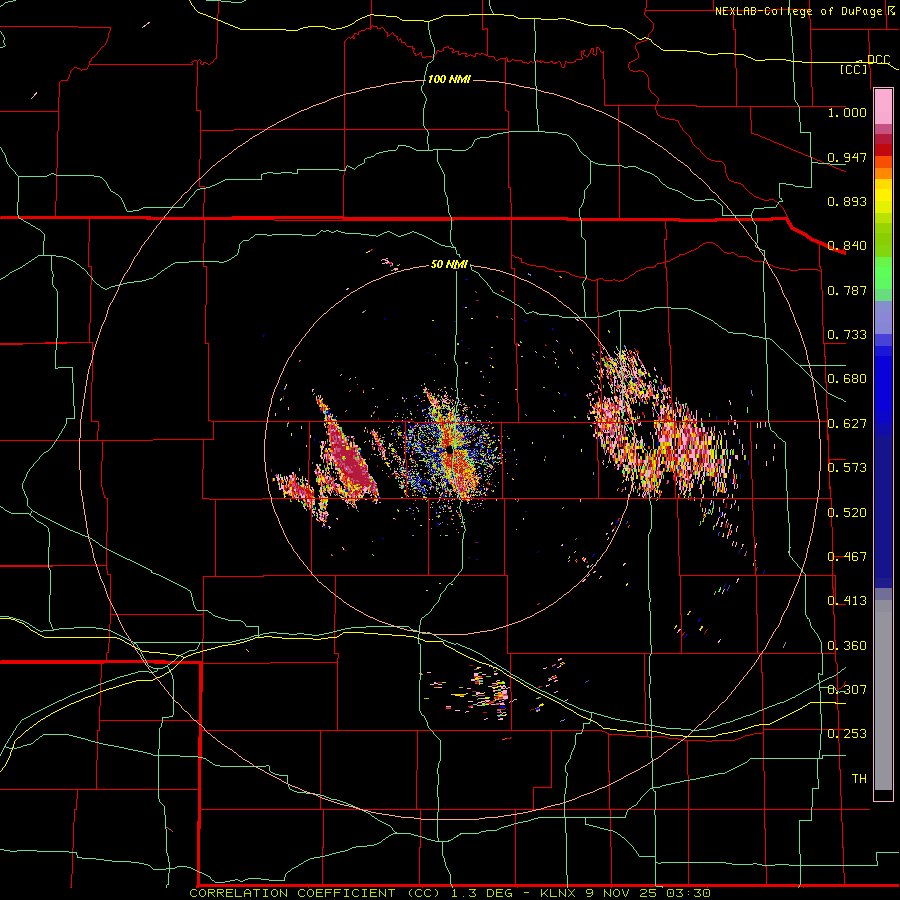900x900 pixels.
Task: Click the 0.733 legend value
Action: (847, 335)
